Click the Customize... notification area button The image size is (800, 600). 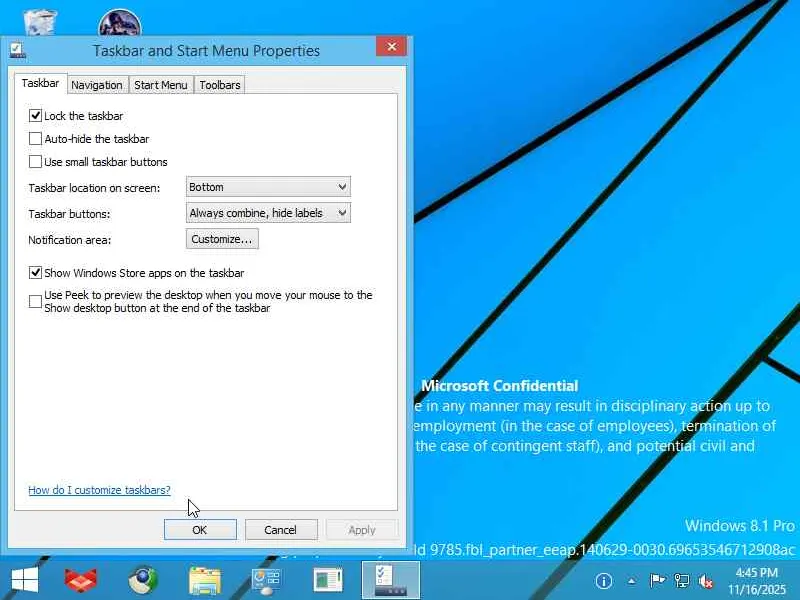[x=222, y=239]
